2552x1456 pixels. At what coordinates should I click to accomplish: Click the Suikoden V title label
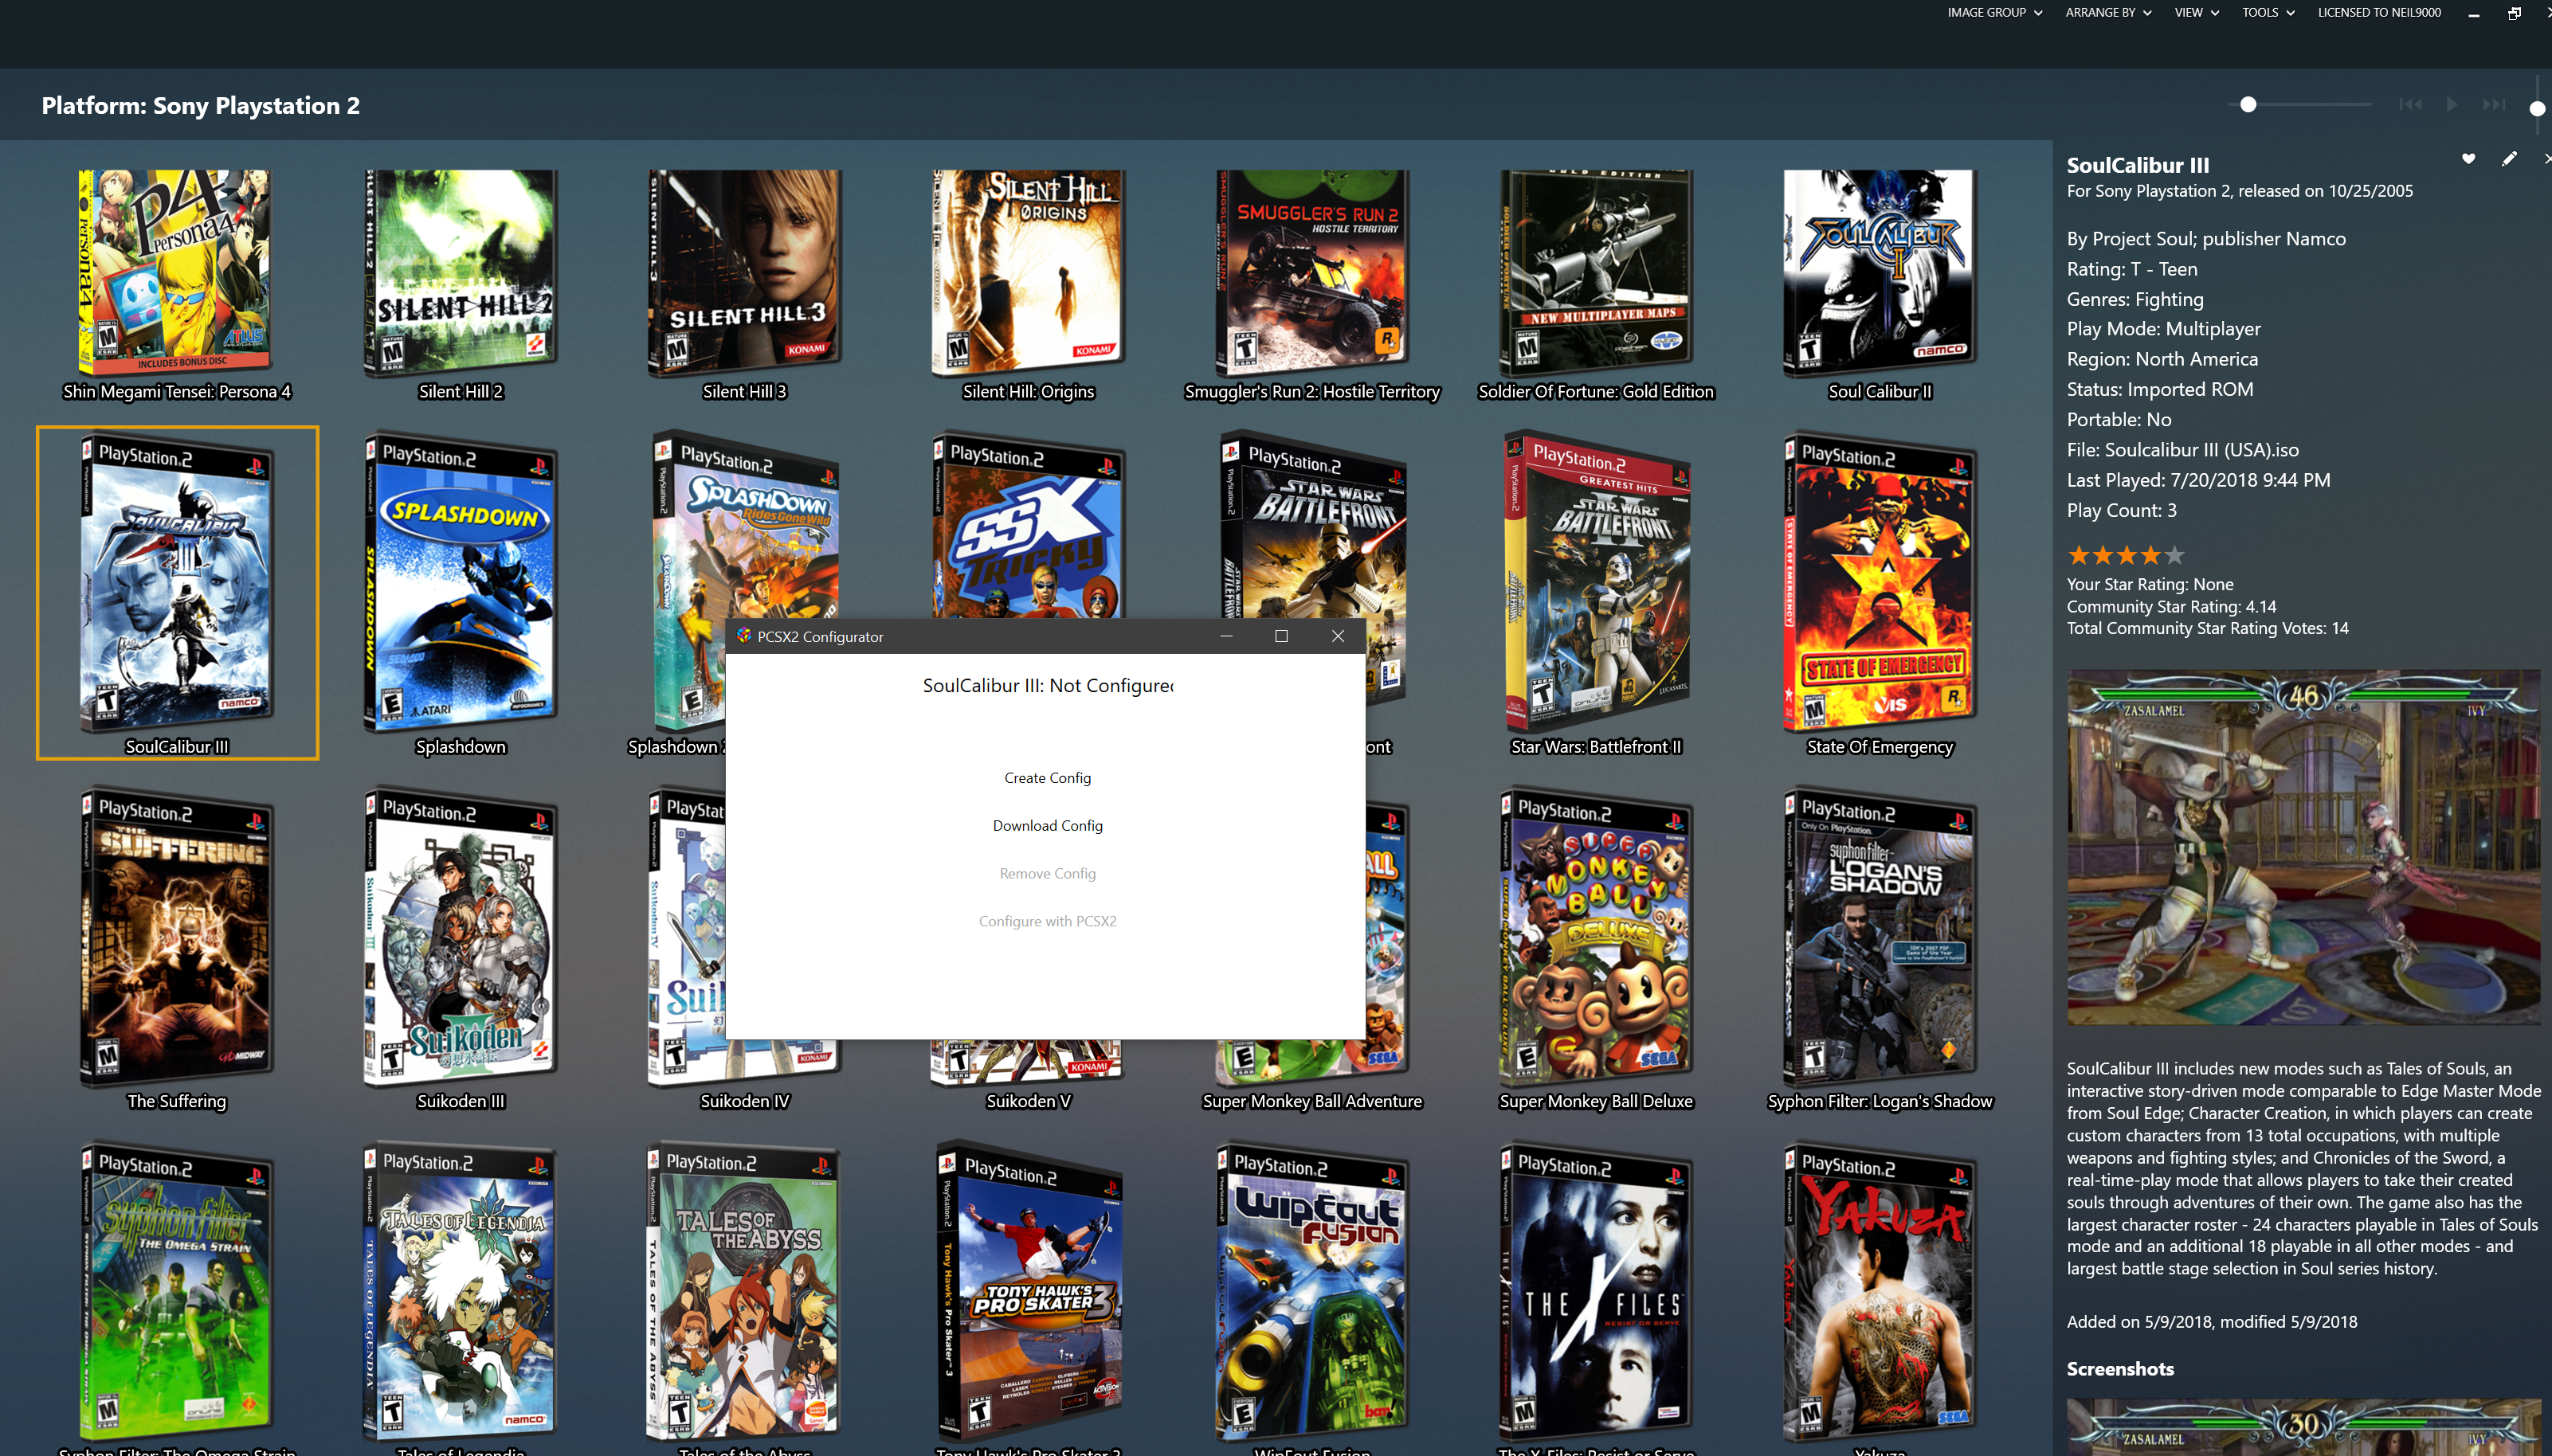tap(1028, 1101)
